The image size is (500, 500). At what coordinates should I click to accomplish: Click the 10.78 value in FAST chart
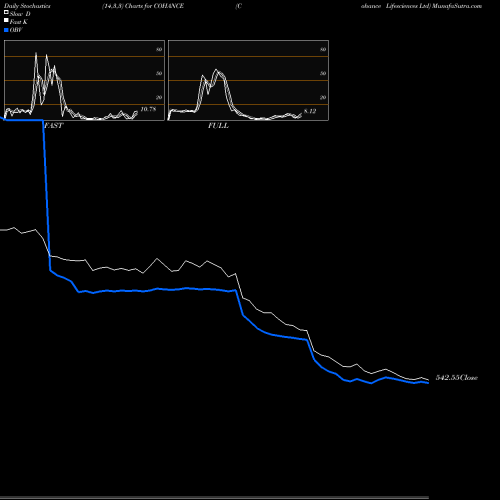pyautogui.click(x=148, y=109)
